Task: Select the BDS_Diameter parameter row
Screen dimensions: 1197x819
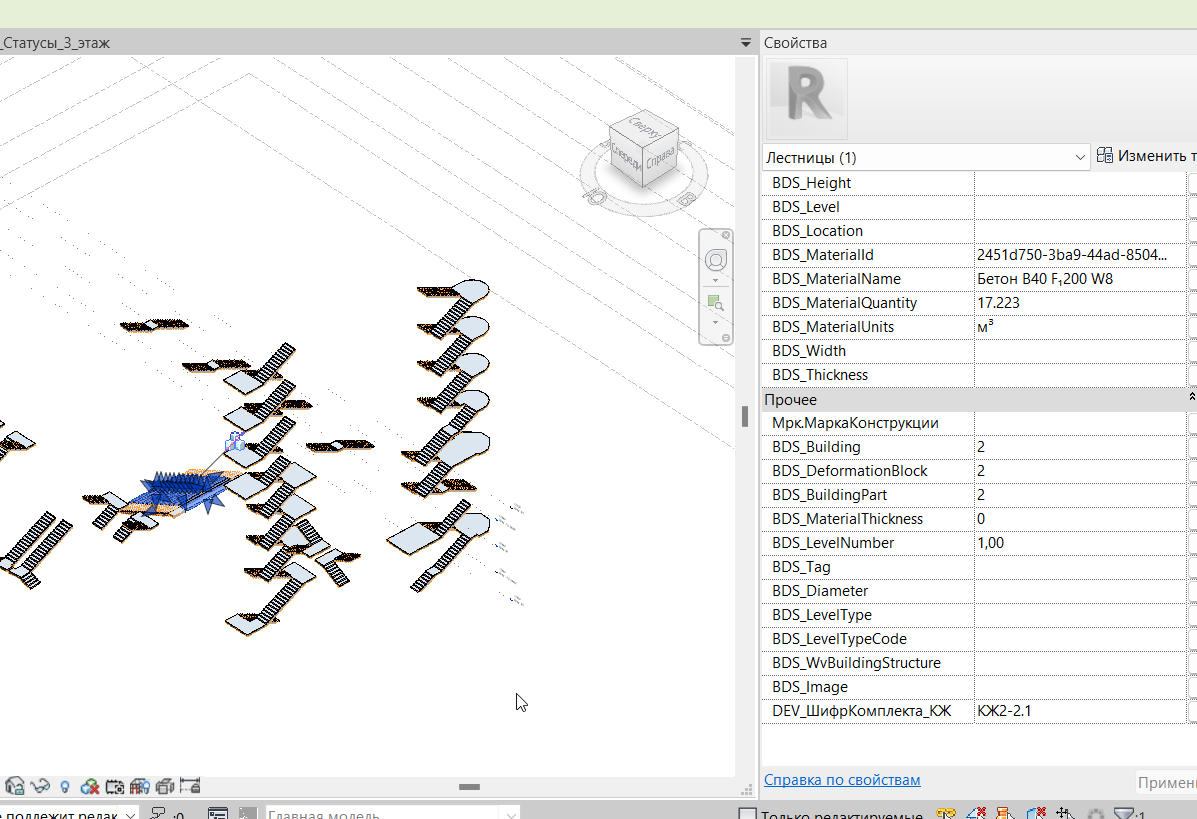Action: pyautogui.click(x=973, y=590)
